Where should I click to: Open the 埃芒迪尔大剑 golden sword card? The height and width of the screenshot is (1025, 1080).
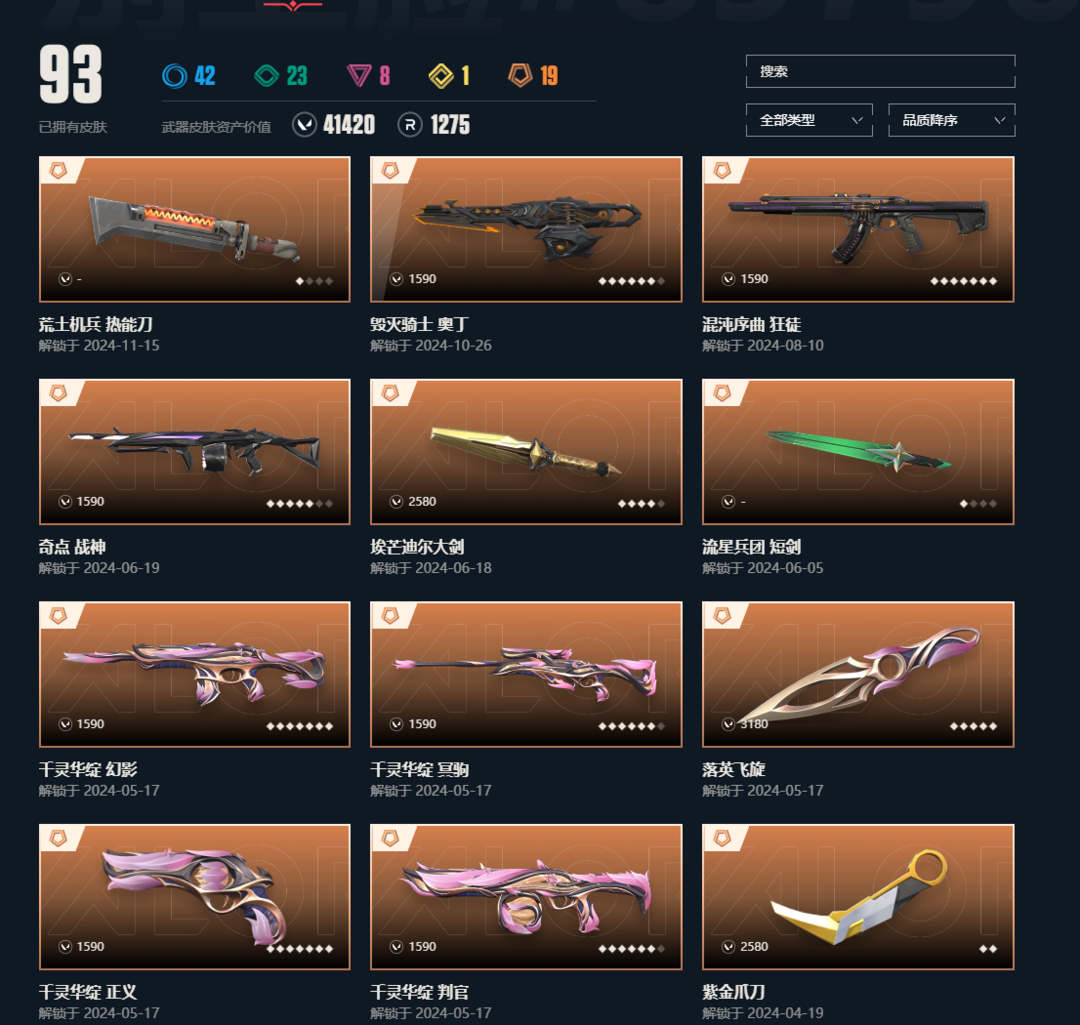point(526,452)
